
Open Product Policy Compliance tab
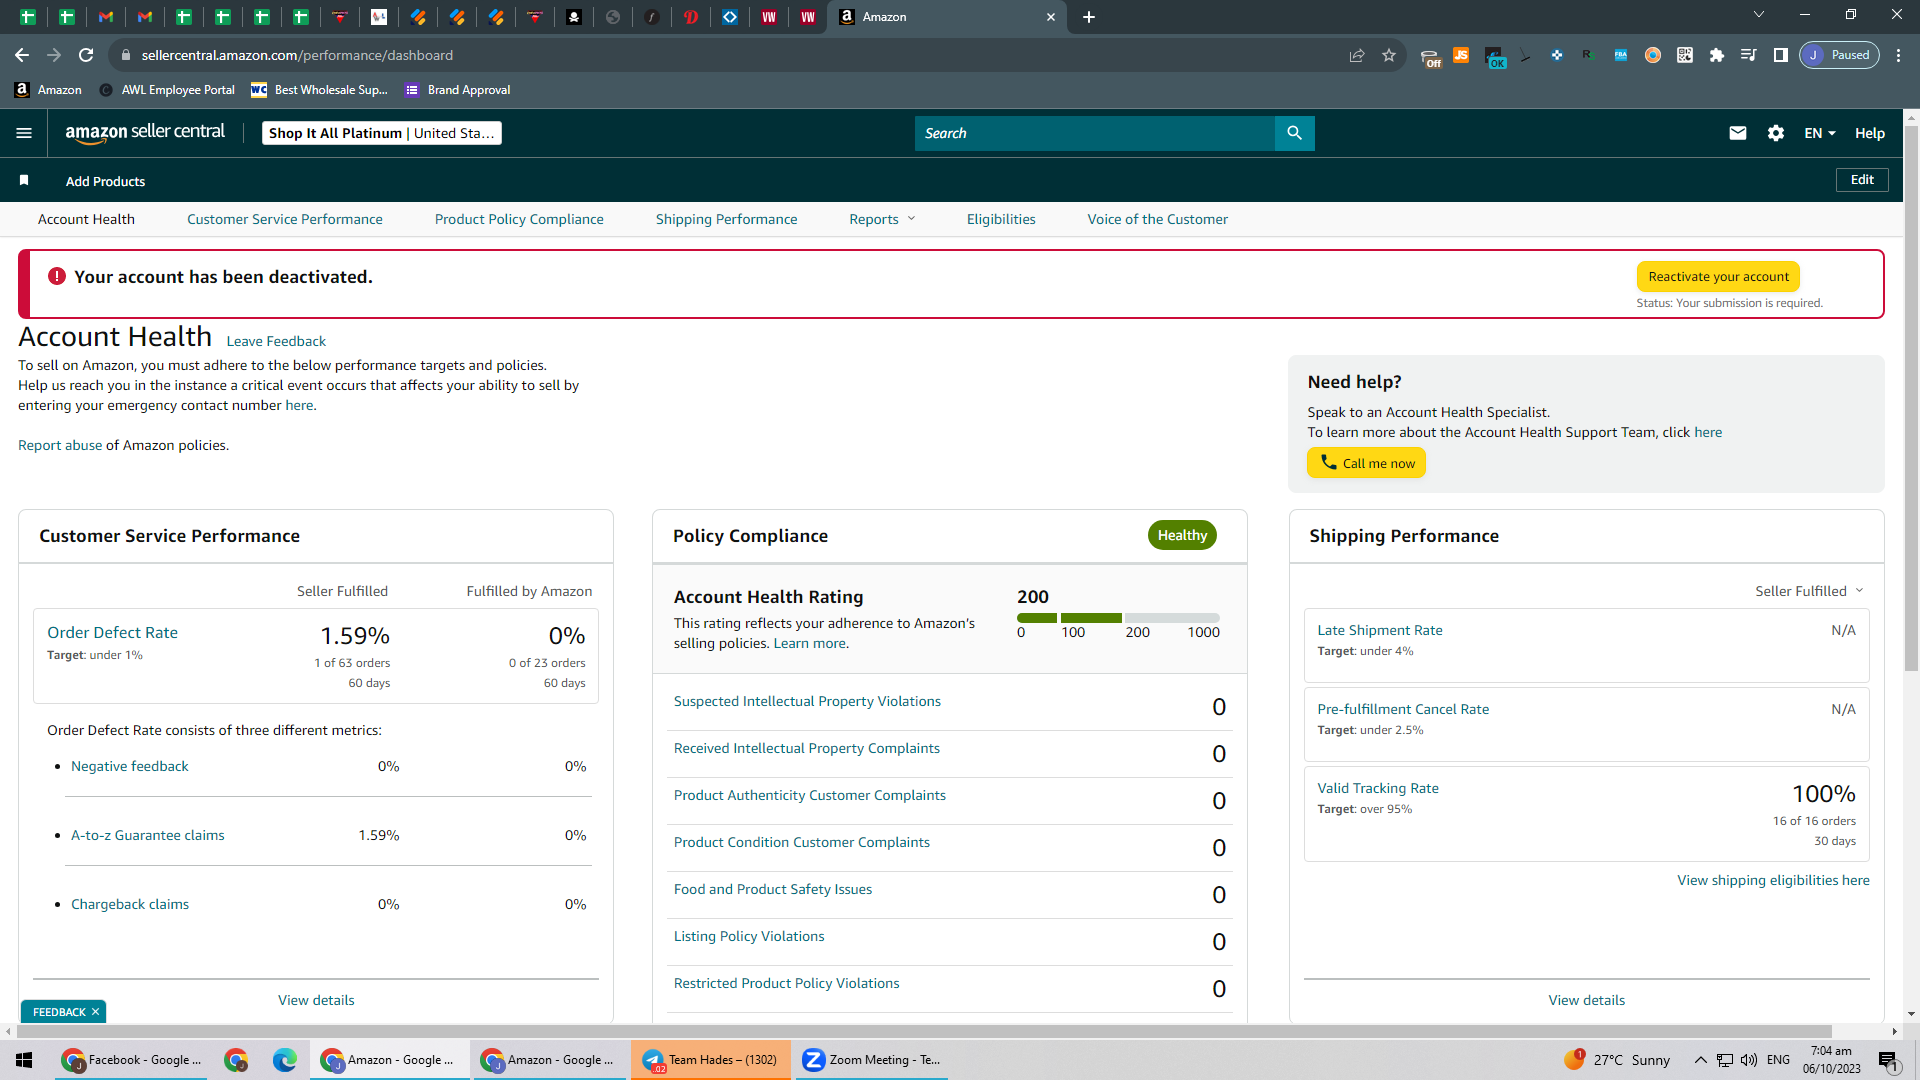(x=519, y=219)
